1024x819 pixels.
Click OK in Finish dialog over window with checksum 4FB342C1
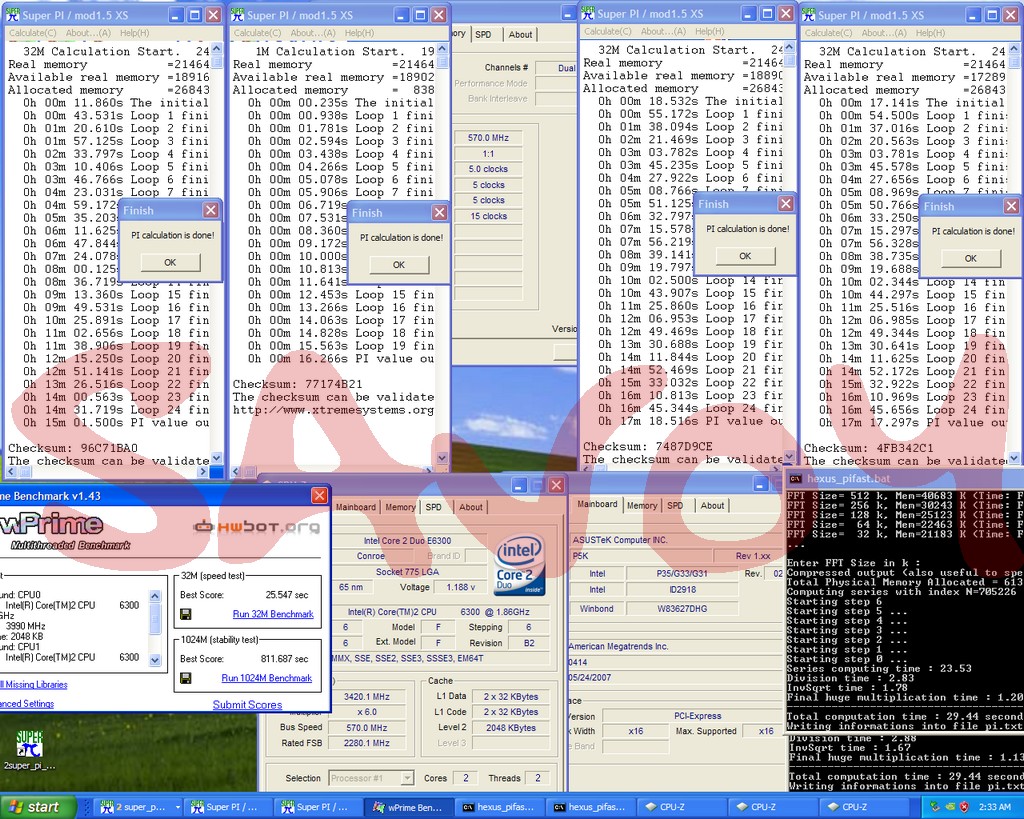pos(971,258)
